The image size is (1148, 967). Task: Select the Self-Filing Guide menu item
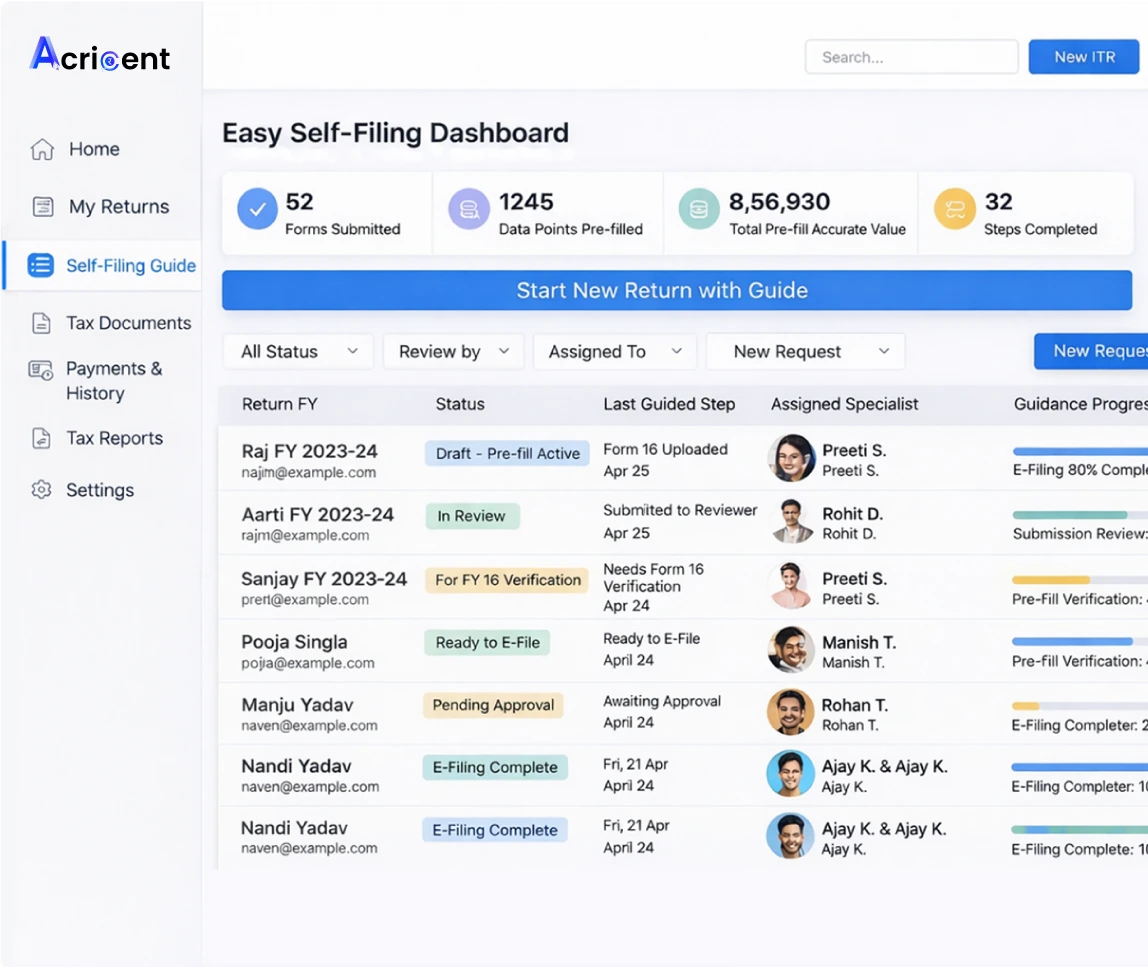click(130, 266)
